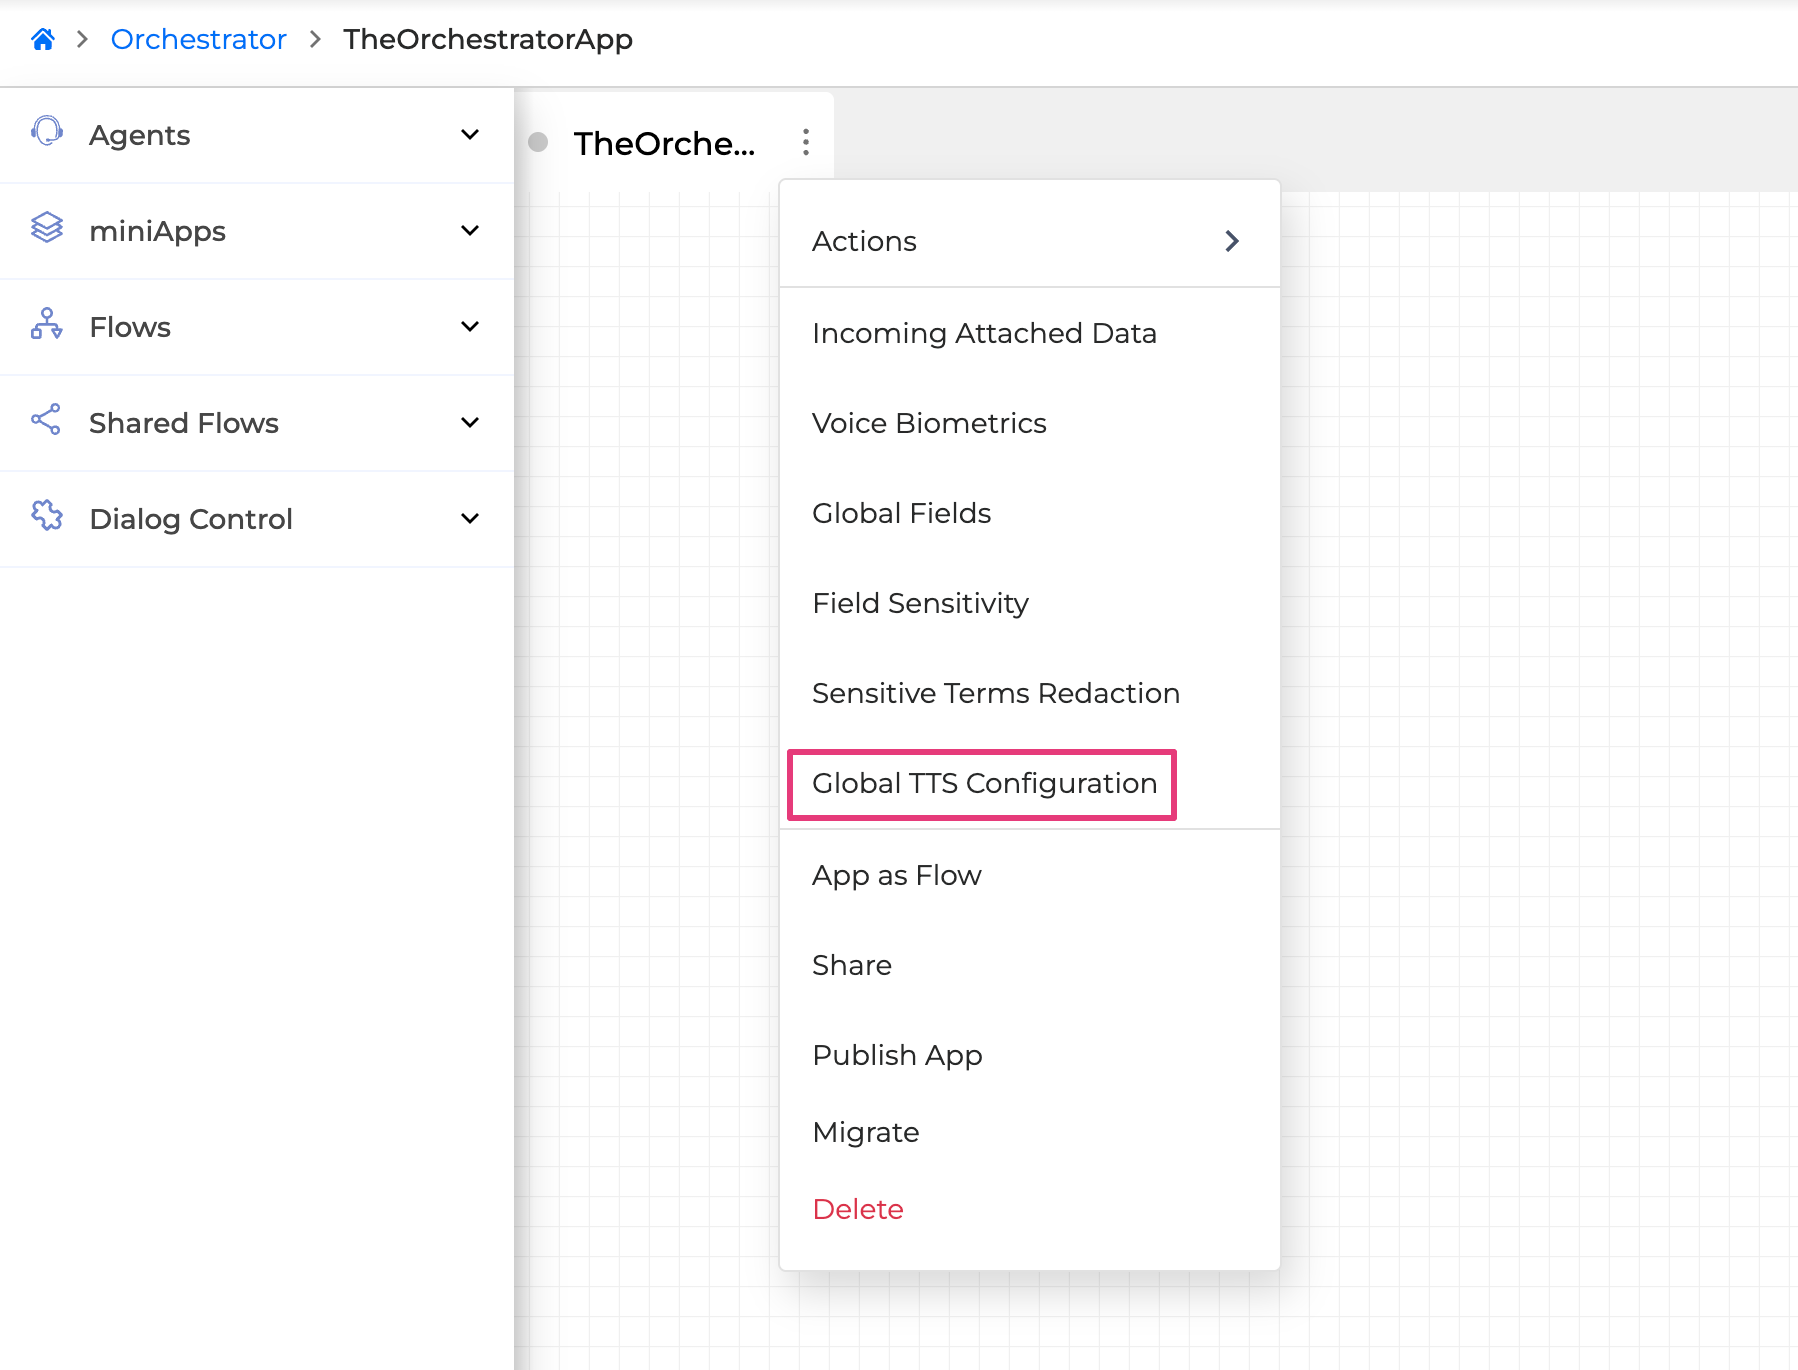Click the gray status dot on tab

click(x=538, y=142)
